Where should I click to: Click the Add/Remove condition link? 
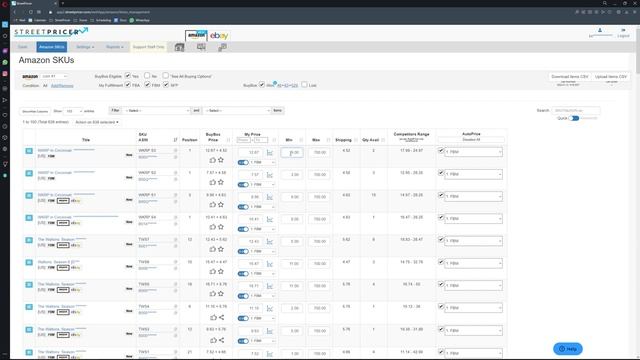(62, 86)
